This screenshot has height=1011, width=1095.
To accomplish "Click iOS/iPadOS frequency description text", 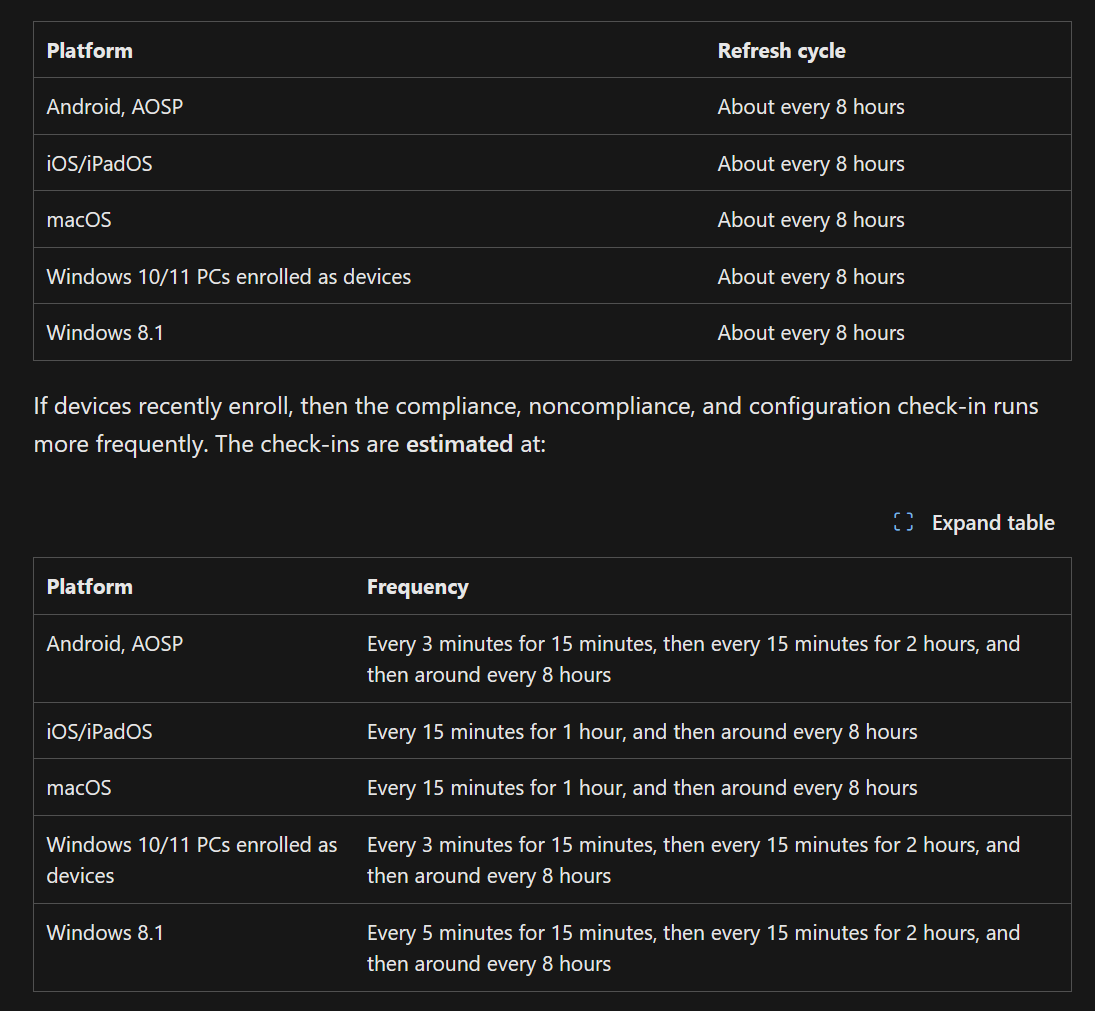I will 642,731.
